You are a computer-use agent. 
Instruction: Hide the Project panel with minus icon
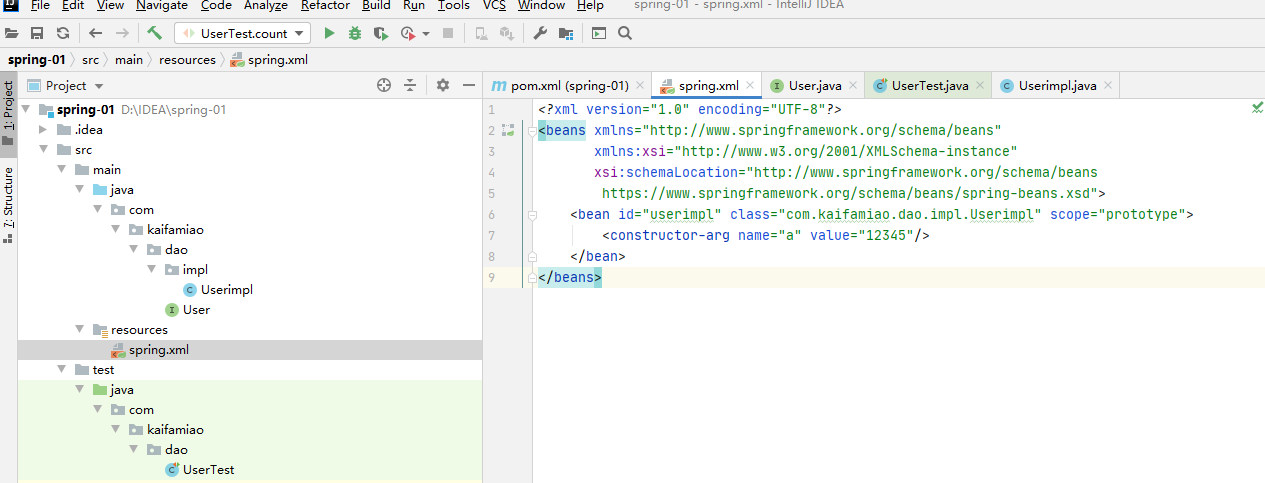[x=468, y=86]
